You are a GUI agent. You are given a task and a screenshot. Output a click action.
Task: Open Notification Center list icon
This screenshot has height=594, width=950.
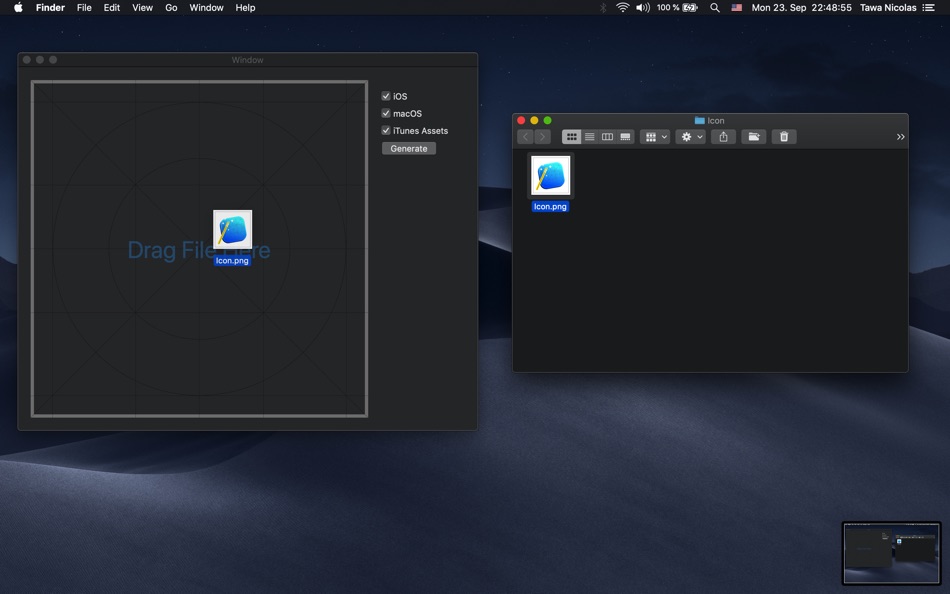click(x=929, y=7)
